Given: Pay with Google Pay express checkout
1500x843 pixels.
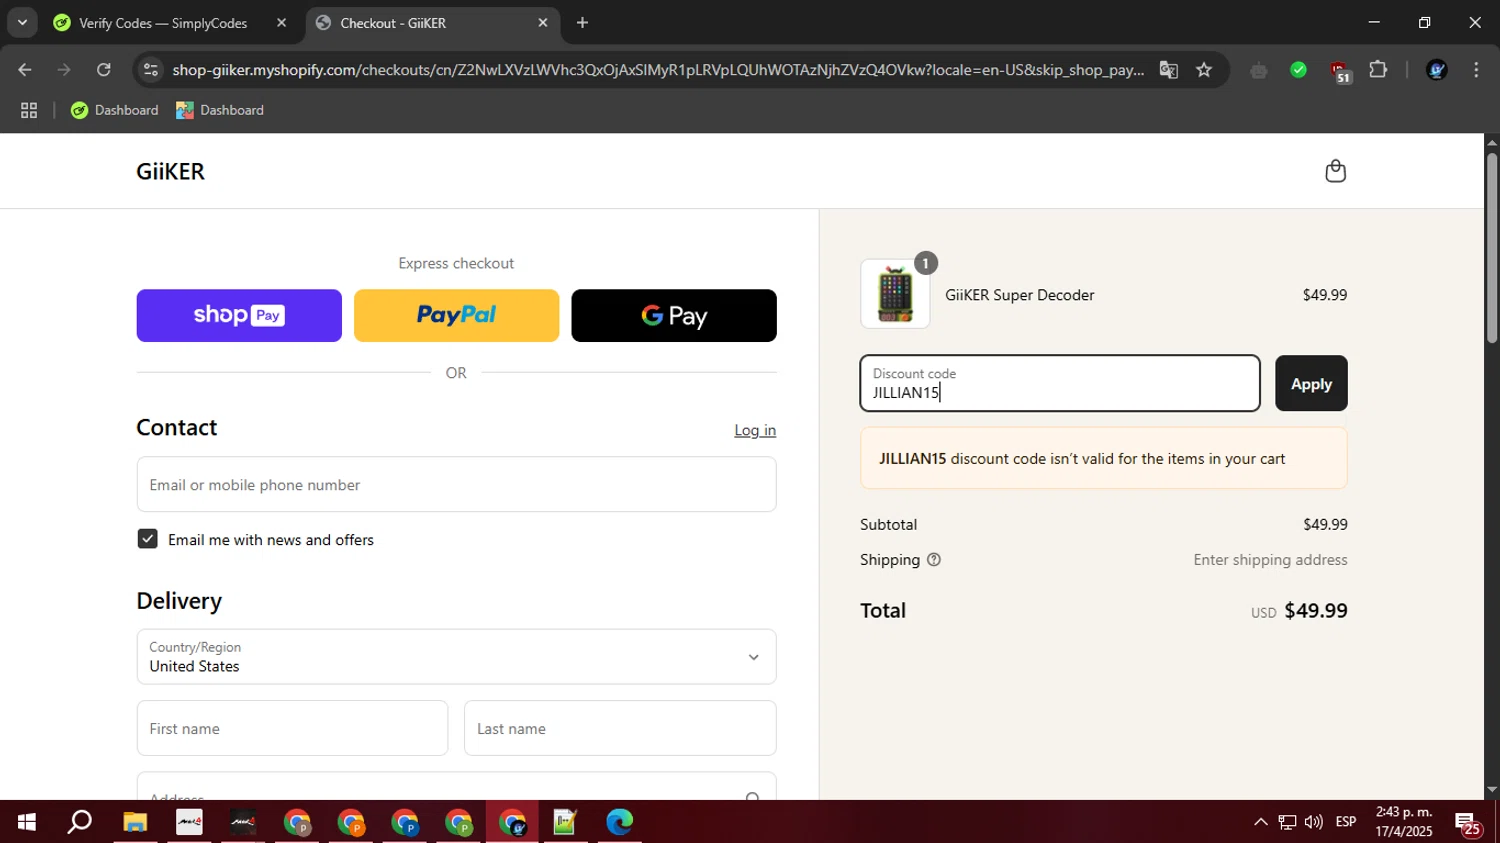Looking at the screenshot, I should click(674, 315).
